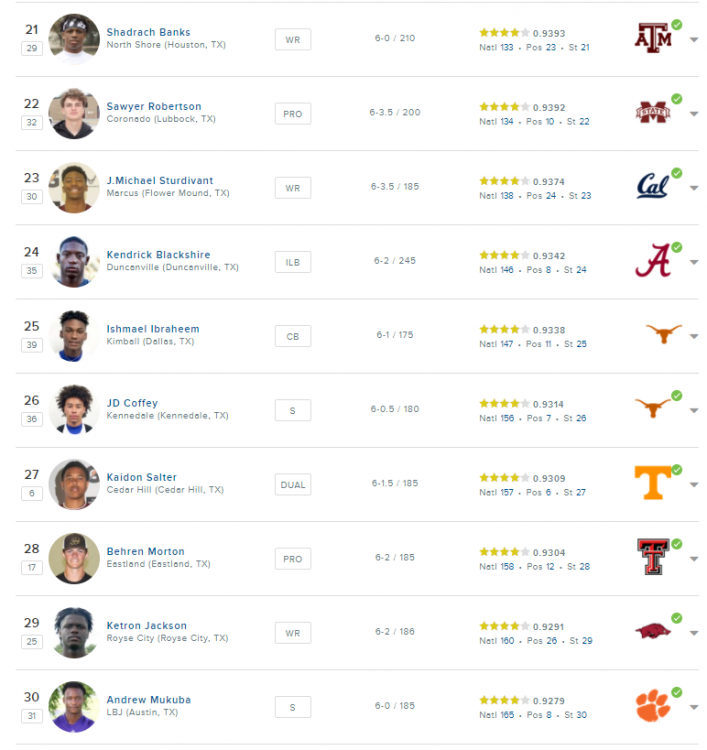
Task: Click Ishmael Ibraheem's profile photo
Action: (73, 336)
